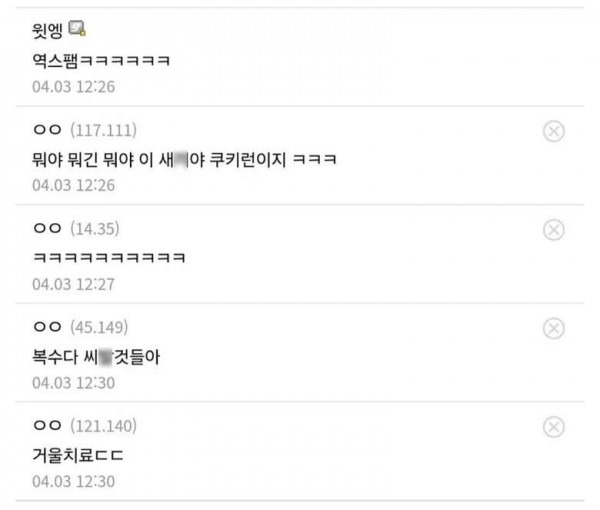600x510 pixels.
Task: Click the comment text 거울치료ㄷㄷ
Action: point(78,455)
